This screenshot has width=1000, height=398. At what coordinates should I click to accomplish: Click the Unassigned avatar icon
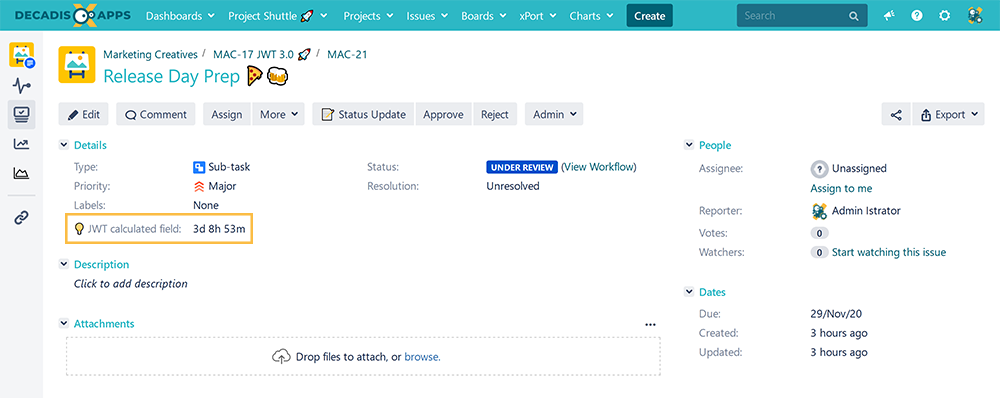[819, 169]
